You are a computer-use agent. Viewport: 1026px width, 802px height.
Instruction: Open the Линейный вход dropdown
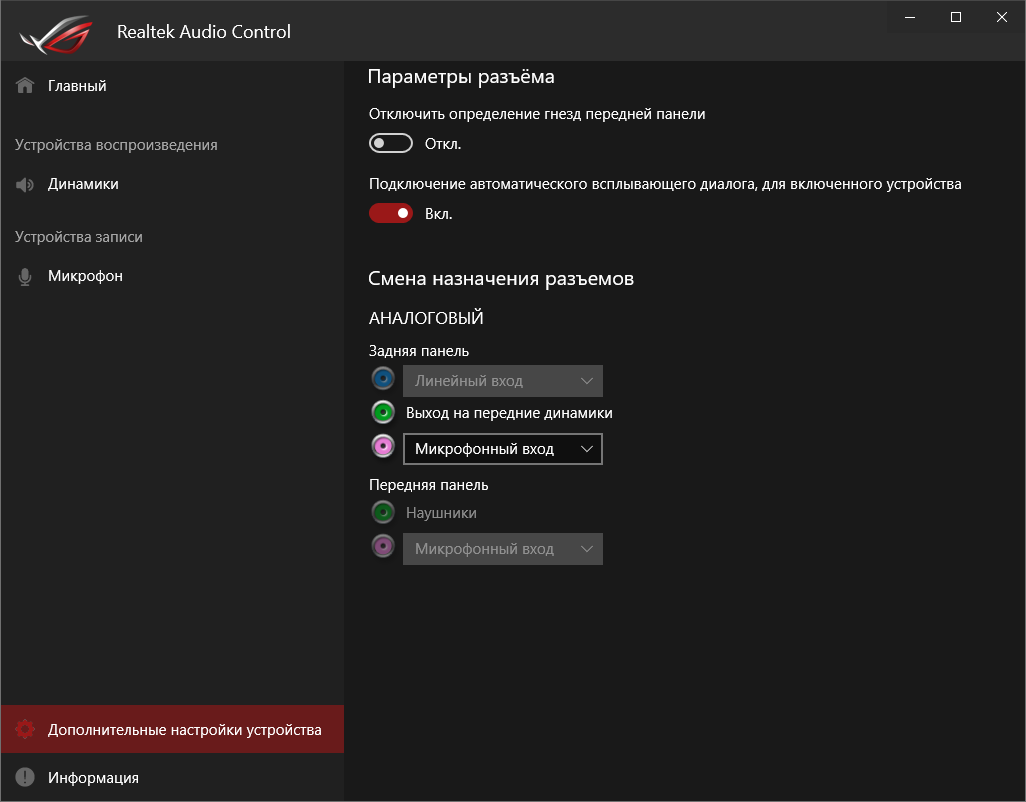[x=503, y=381]
